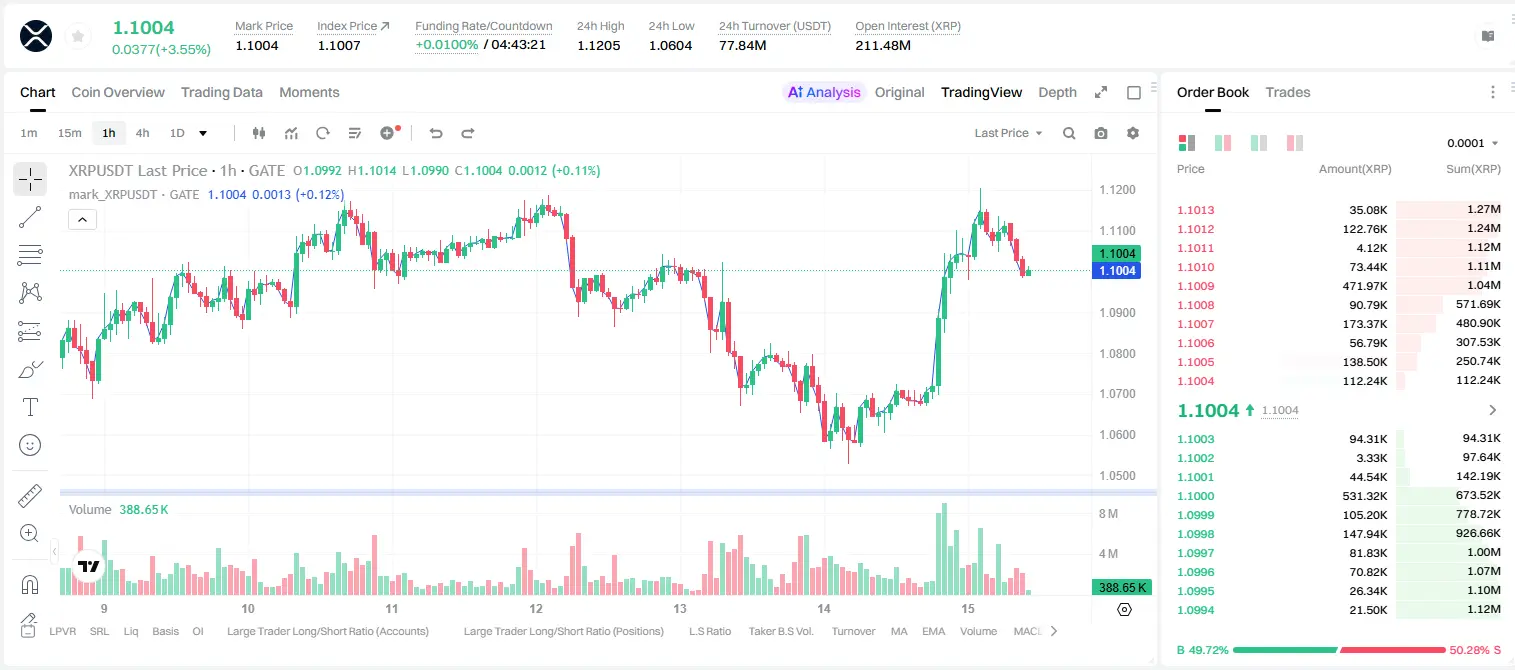
Task: Collapse the indicator legend chevron
Action: (82, 220)
